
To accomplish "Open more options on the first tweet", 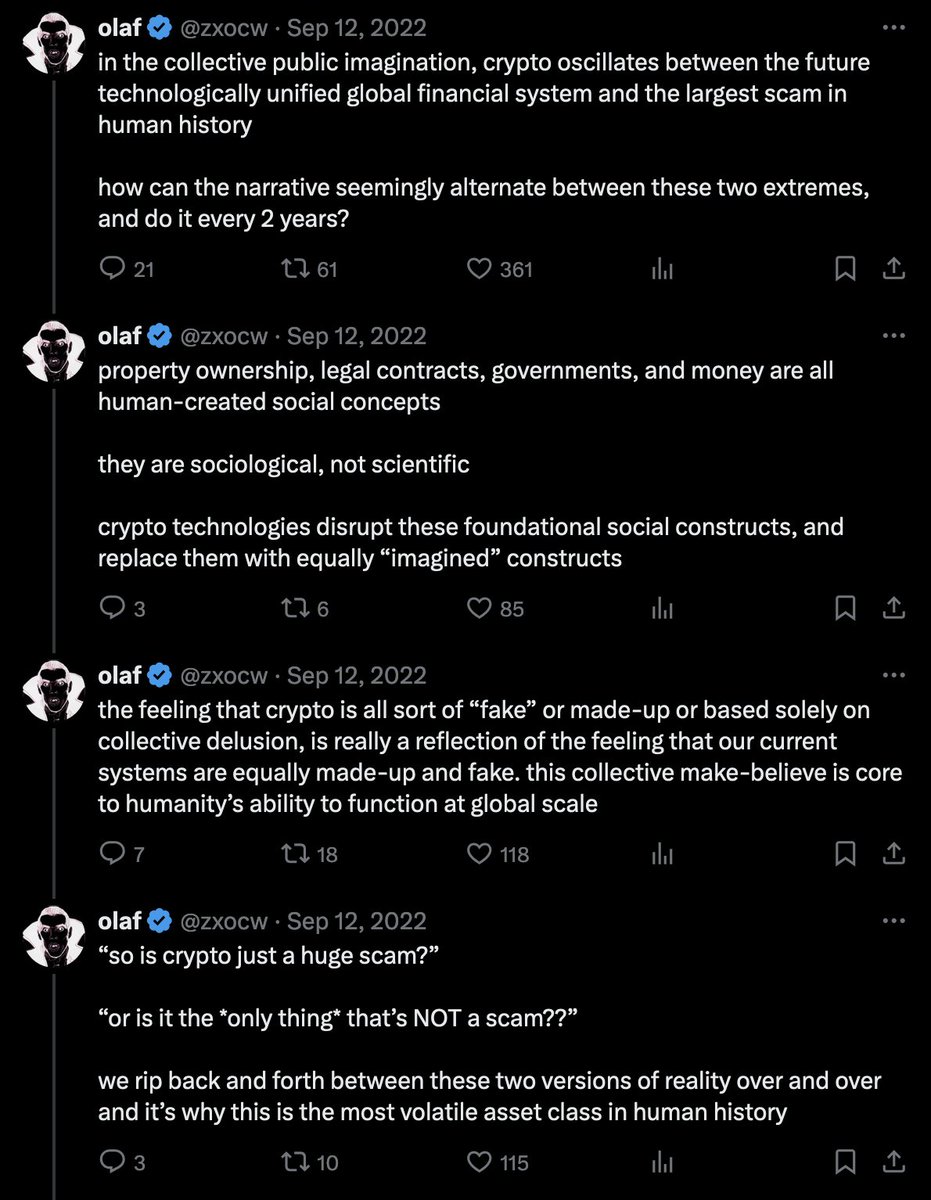I will [x=893, y=28].
